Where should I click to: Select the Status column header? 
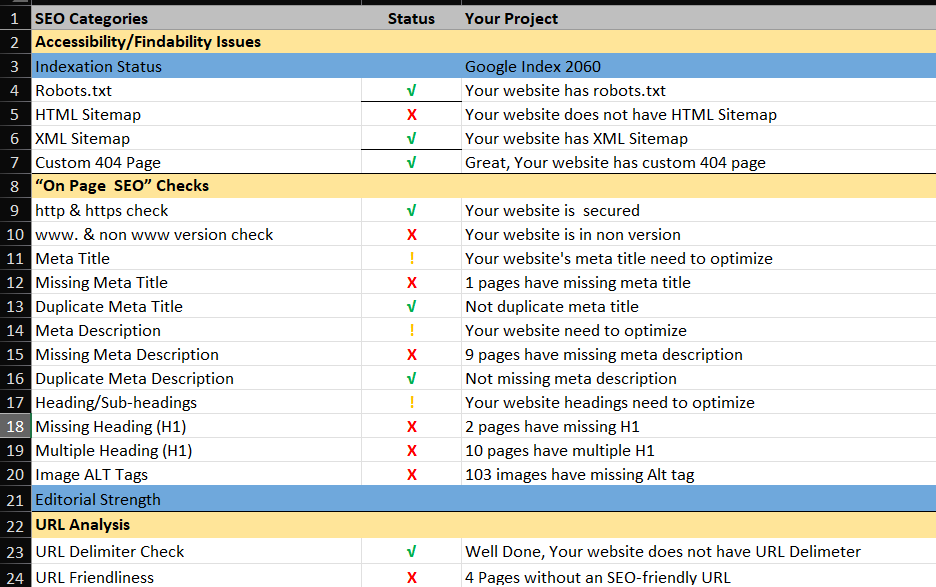[410, 18]
